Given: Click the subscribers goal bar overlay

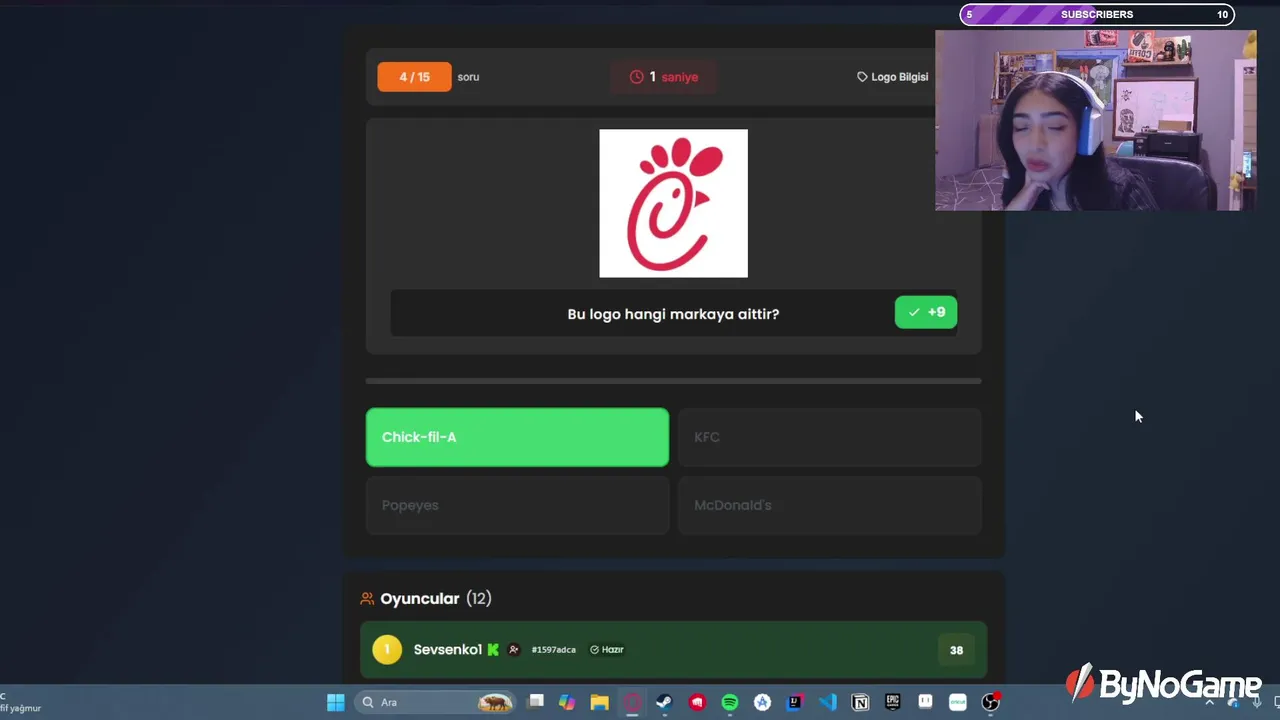Looking at the screenshot, I should coord(1097,14).
